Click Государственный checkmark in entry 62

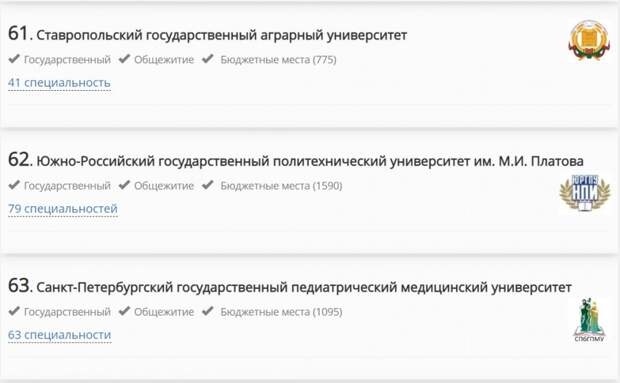tap(14, 185)
